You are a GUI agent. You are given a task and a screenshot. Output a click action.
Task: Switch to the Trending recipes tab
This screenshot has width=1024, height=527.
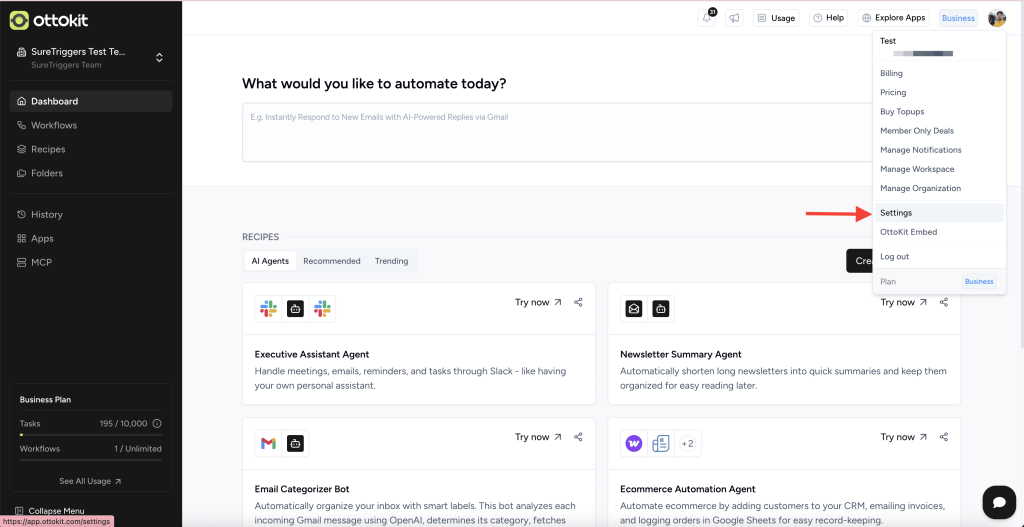point(391,261)
